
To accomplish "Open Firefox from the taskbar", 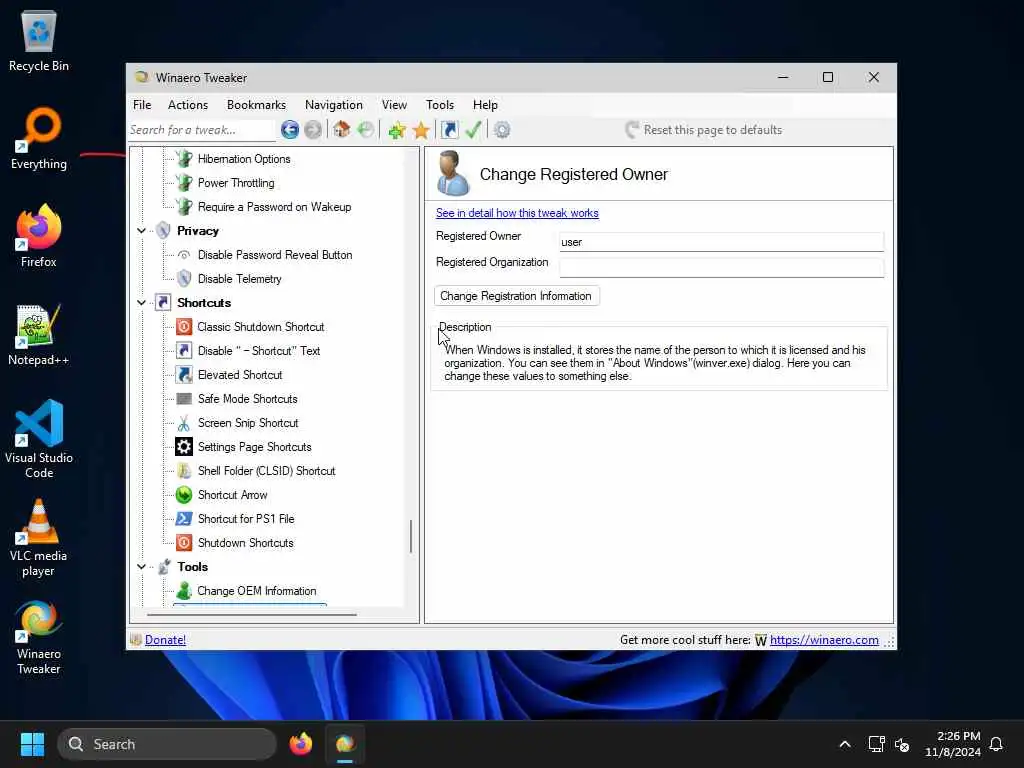I will pyautogui.click(x=300, y=744).
